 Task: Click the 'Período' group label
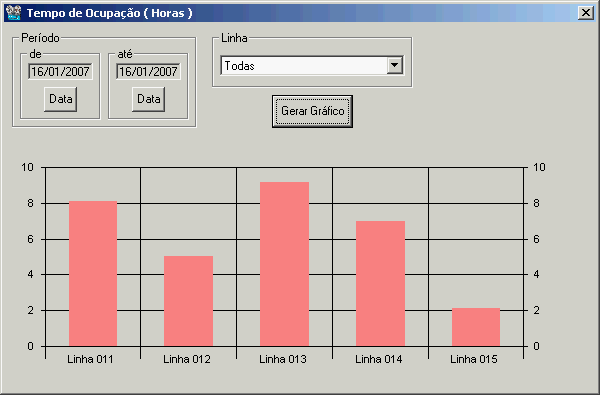40,38
